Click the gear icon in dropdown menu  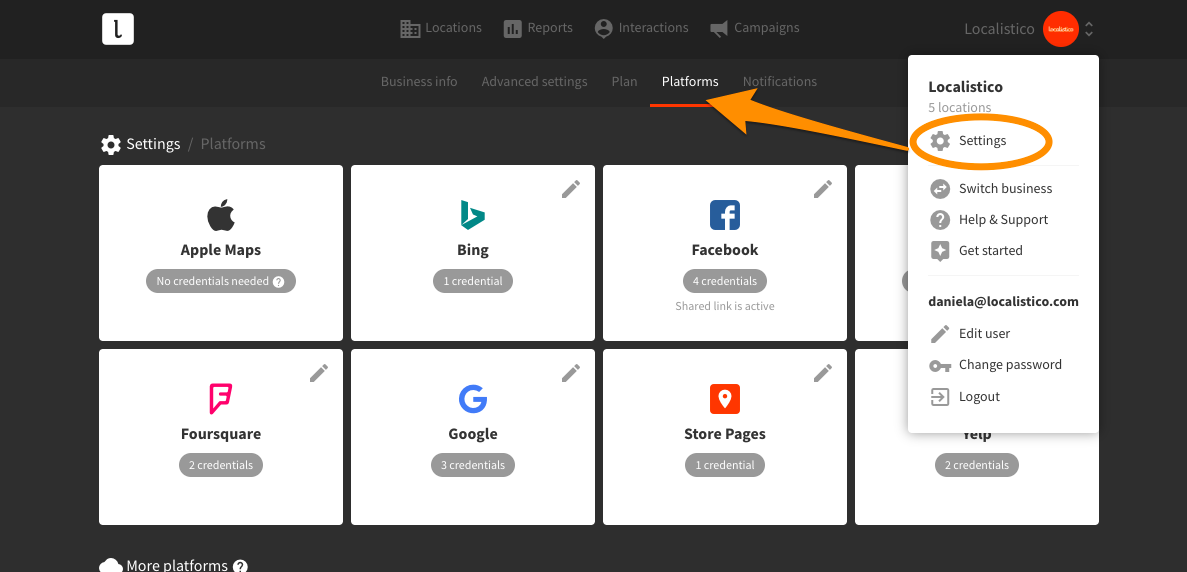point(939,141)
